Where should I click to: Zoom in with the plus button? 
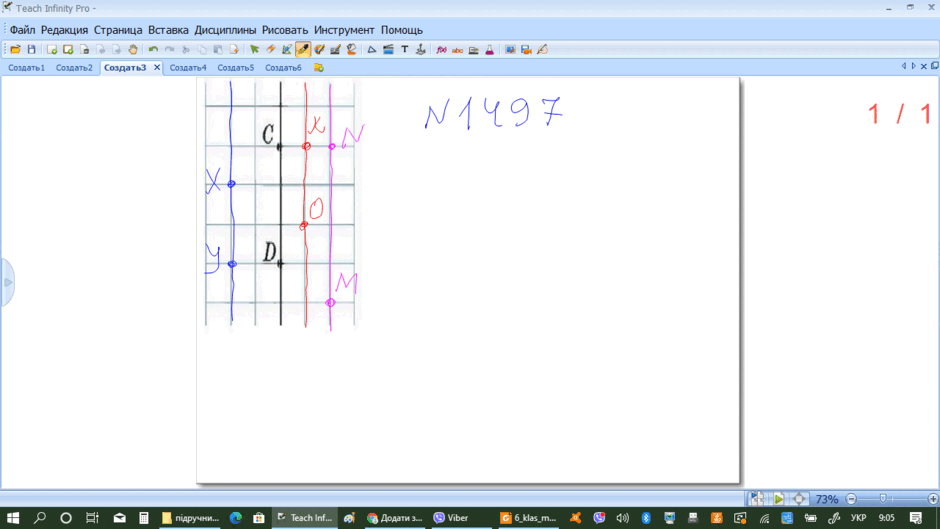pos(933,499)
